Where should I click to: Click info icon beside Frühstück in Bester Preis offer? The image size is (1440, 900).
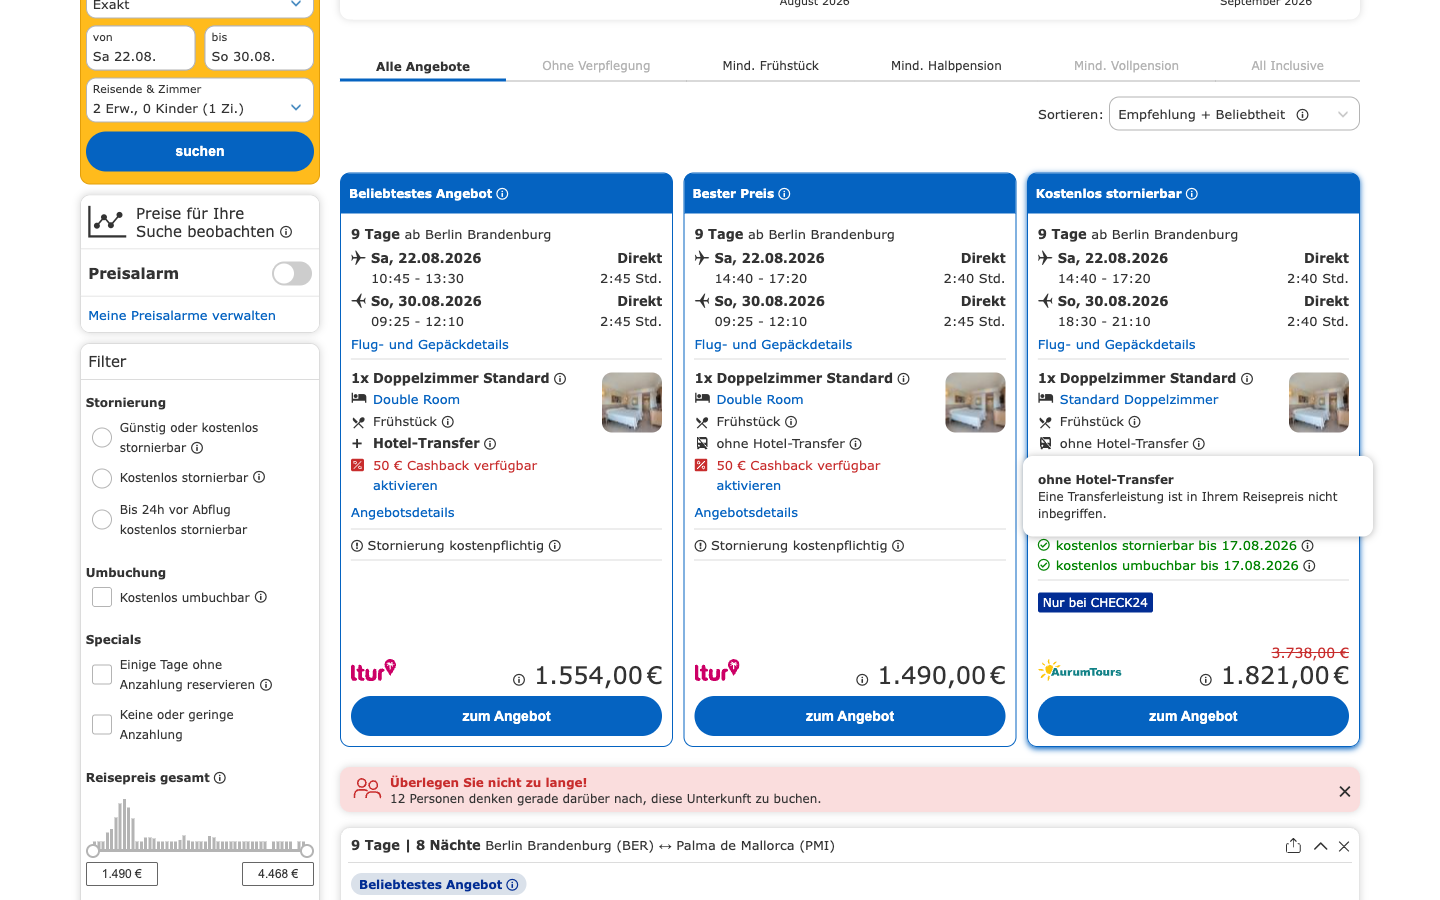tap(791, 422)
